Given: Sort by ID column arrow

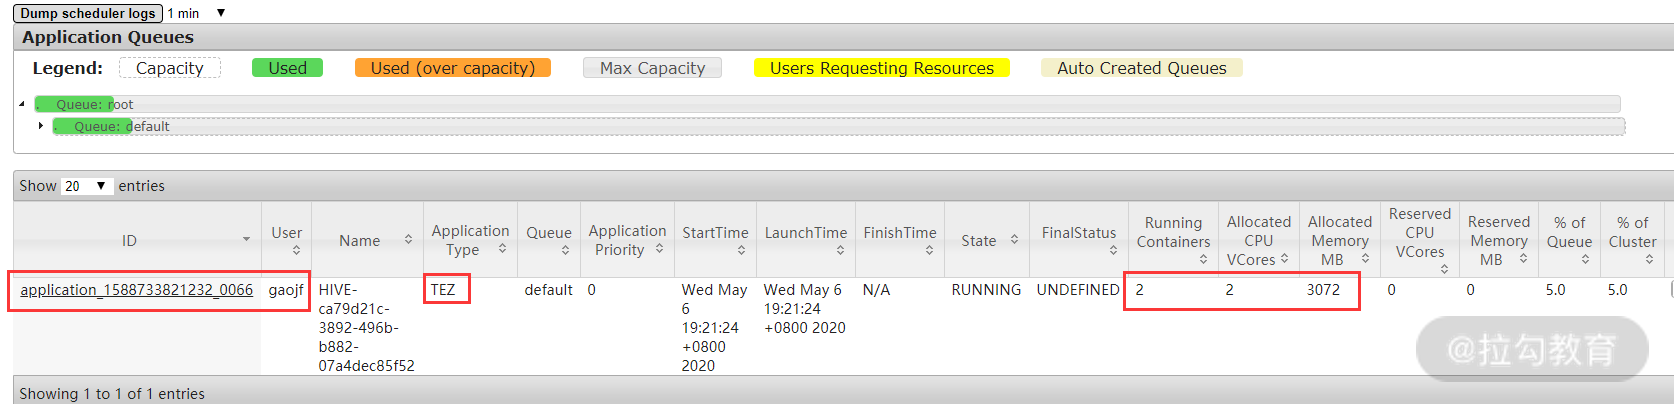Looking at the screenshot, I should pyautogui.click(x=246, y=240).
